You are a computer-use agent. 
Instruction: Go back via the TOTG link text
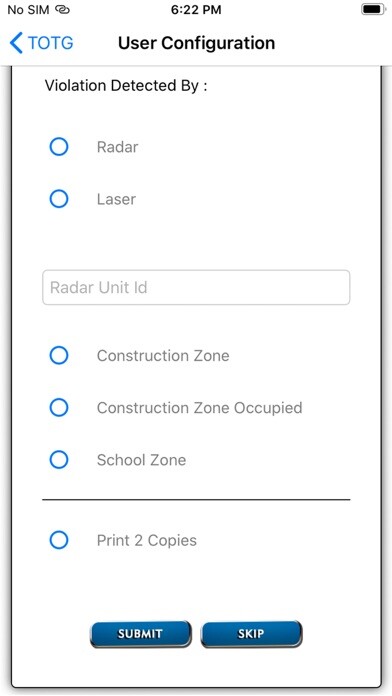[51, 44]
